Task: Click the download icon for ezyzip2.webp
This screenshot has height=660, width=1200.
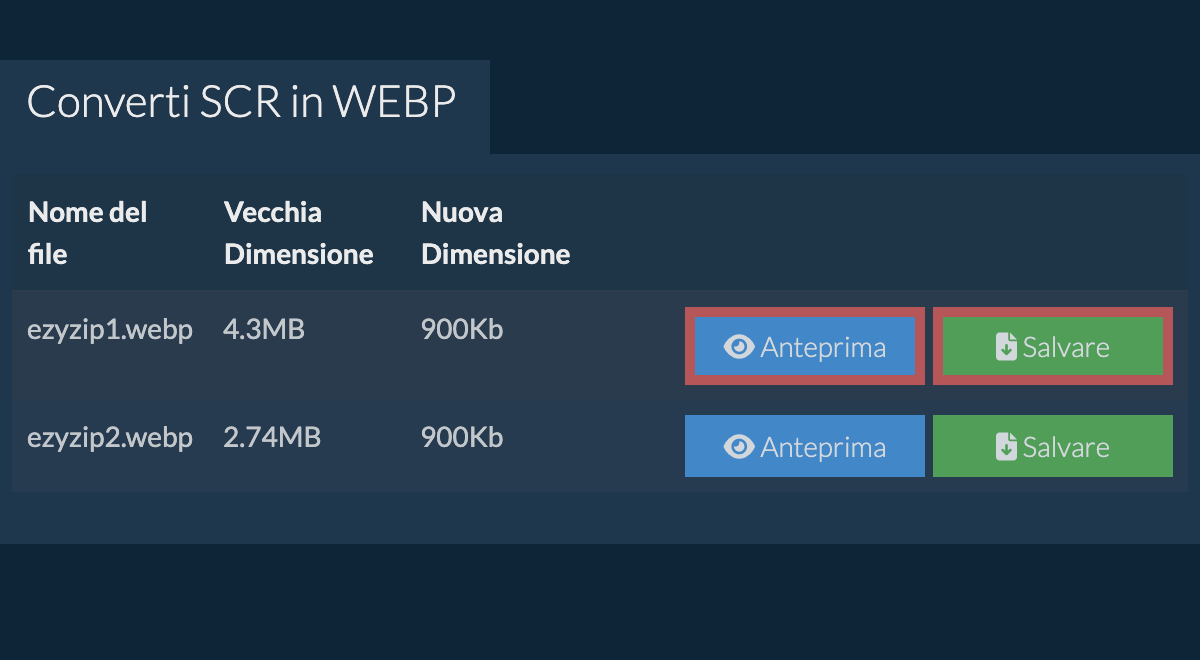Action: 1006,447
